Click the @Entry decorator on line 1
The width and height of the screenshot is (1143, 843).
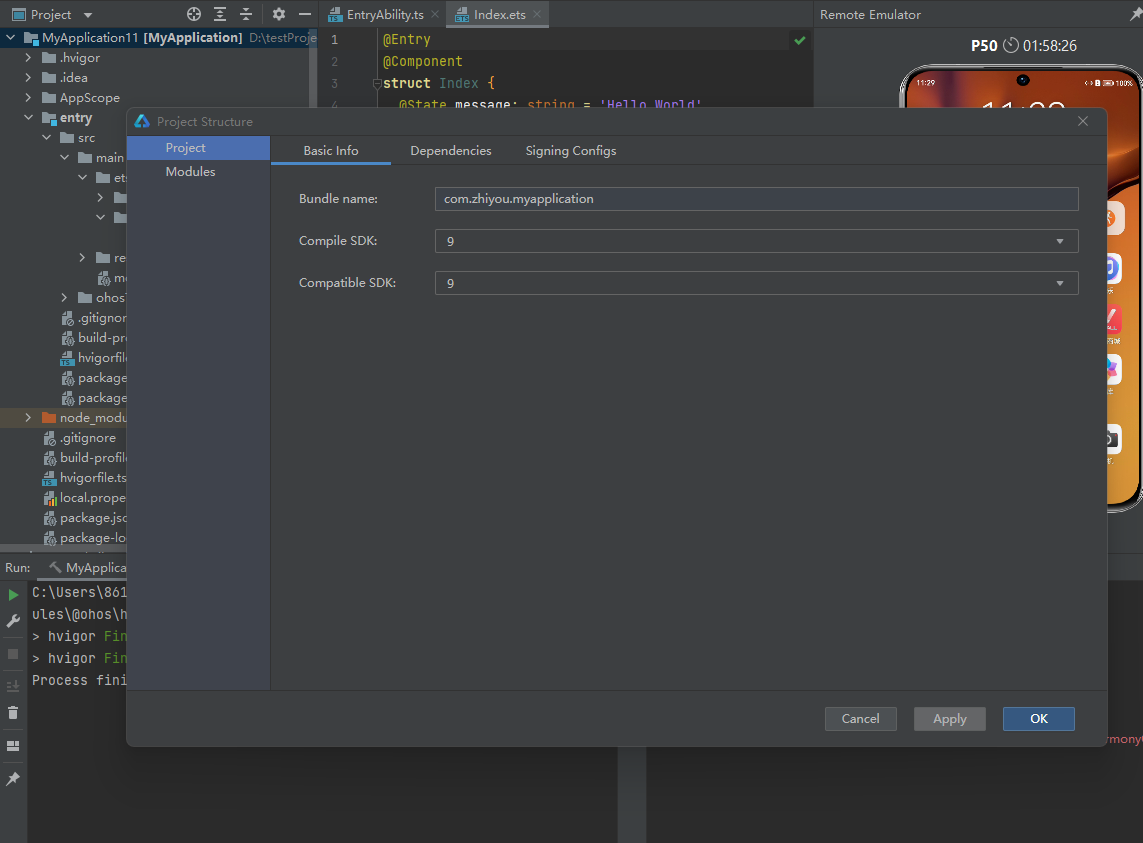[x=407, y=39]
